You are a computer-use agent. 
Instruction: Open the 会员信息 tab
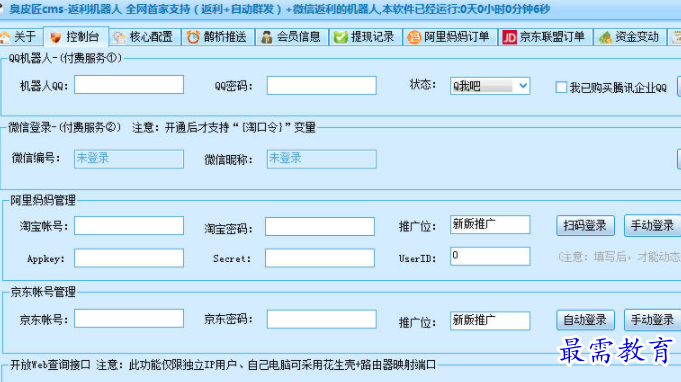pyautogui.click(x=292, y=37)
